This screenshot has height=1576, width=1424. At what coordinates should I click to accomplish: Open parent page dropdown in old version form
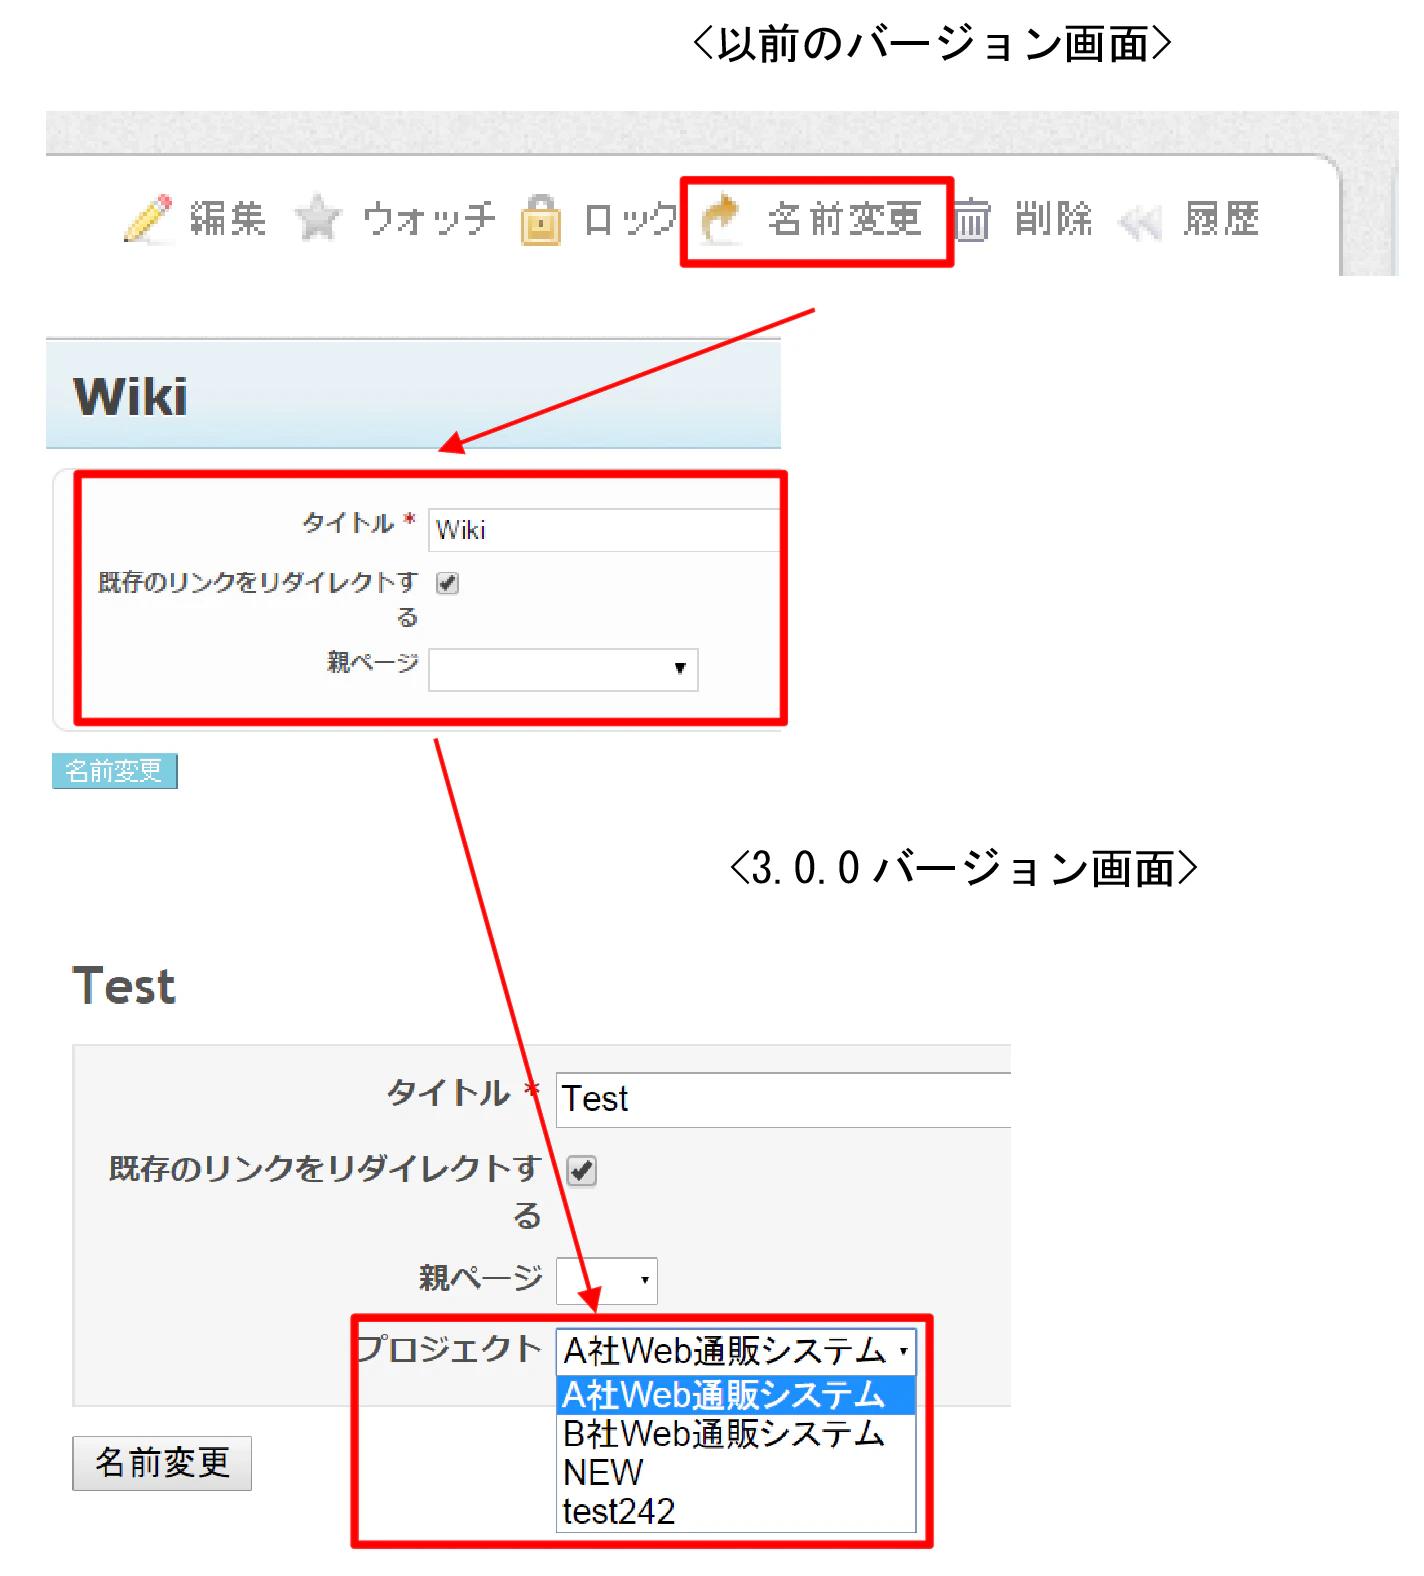pyautogui.click(x=563, y=669)
